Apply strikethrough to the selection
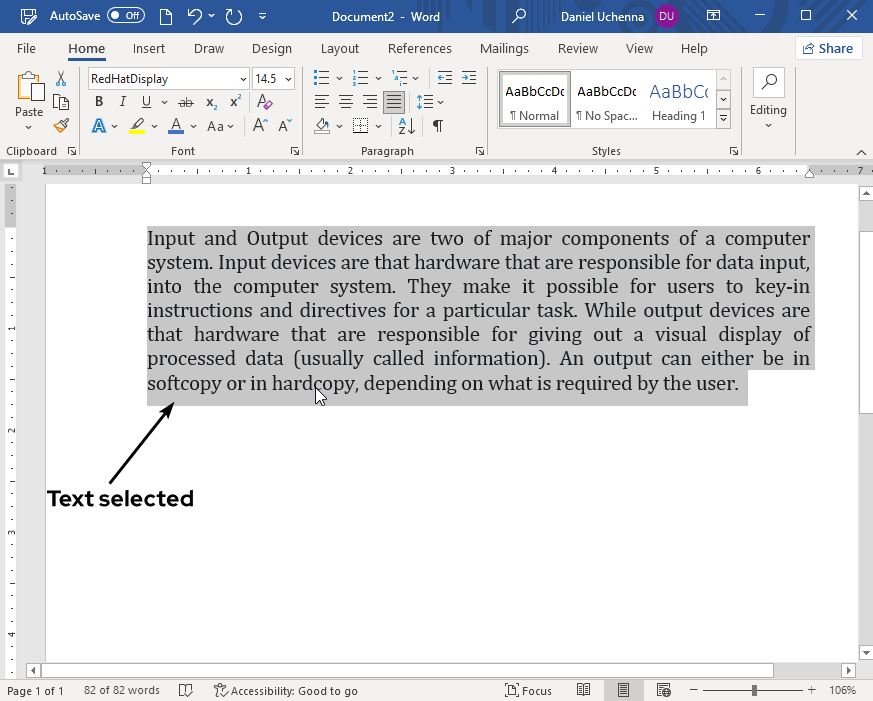 coord(184,101)
